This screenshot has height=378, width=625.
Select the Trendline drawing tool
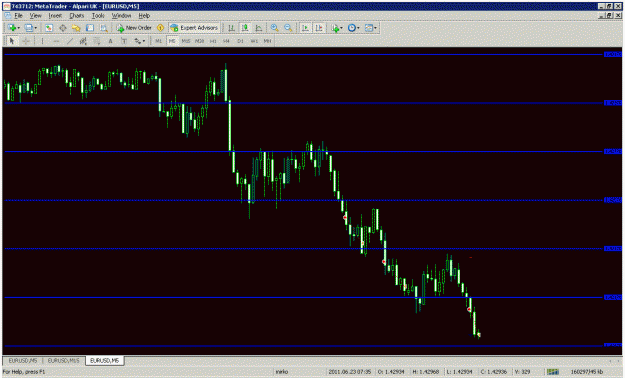point(70,41)
